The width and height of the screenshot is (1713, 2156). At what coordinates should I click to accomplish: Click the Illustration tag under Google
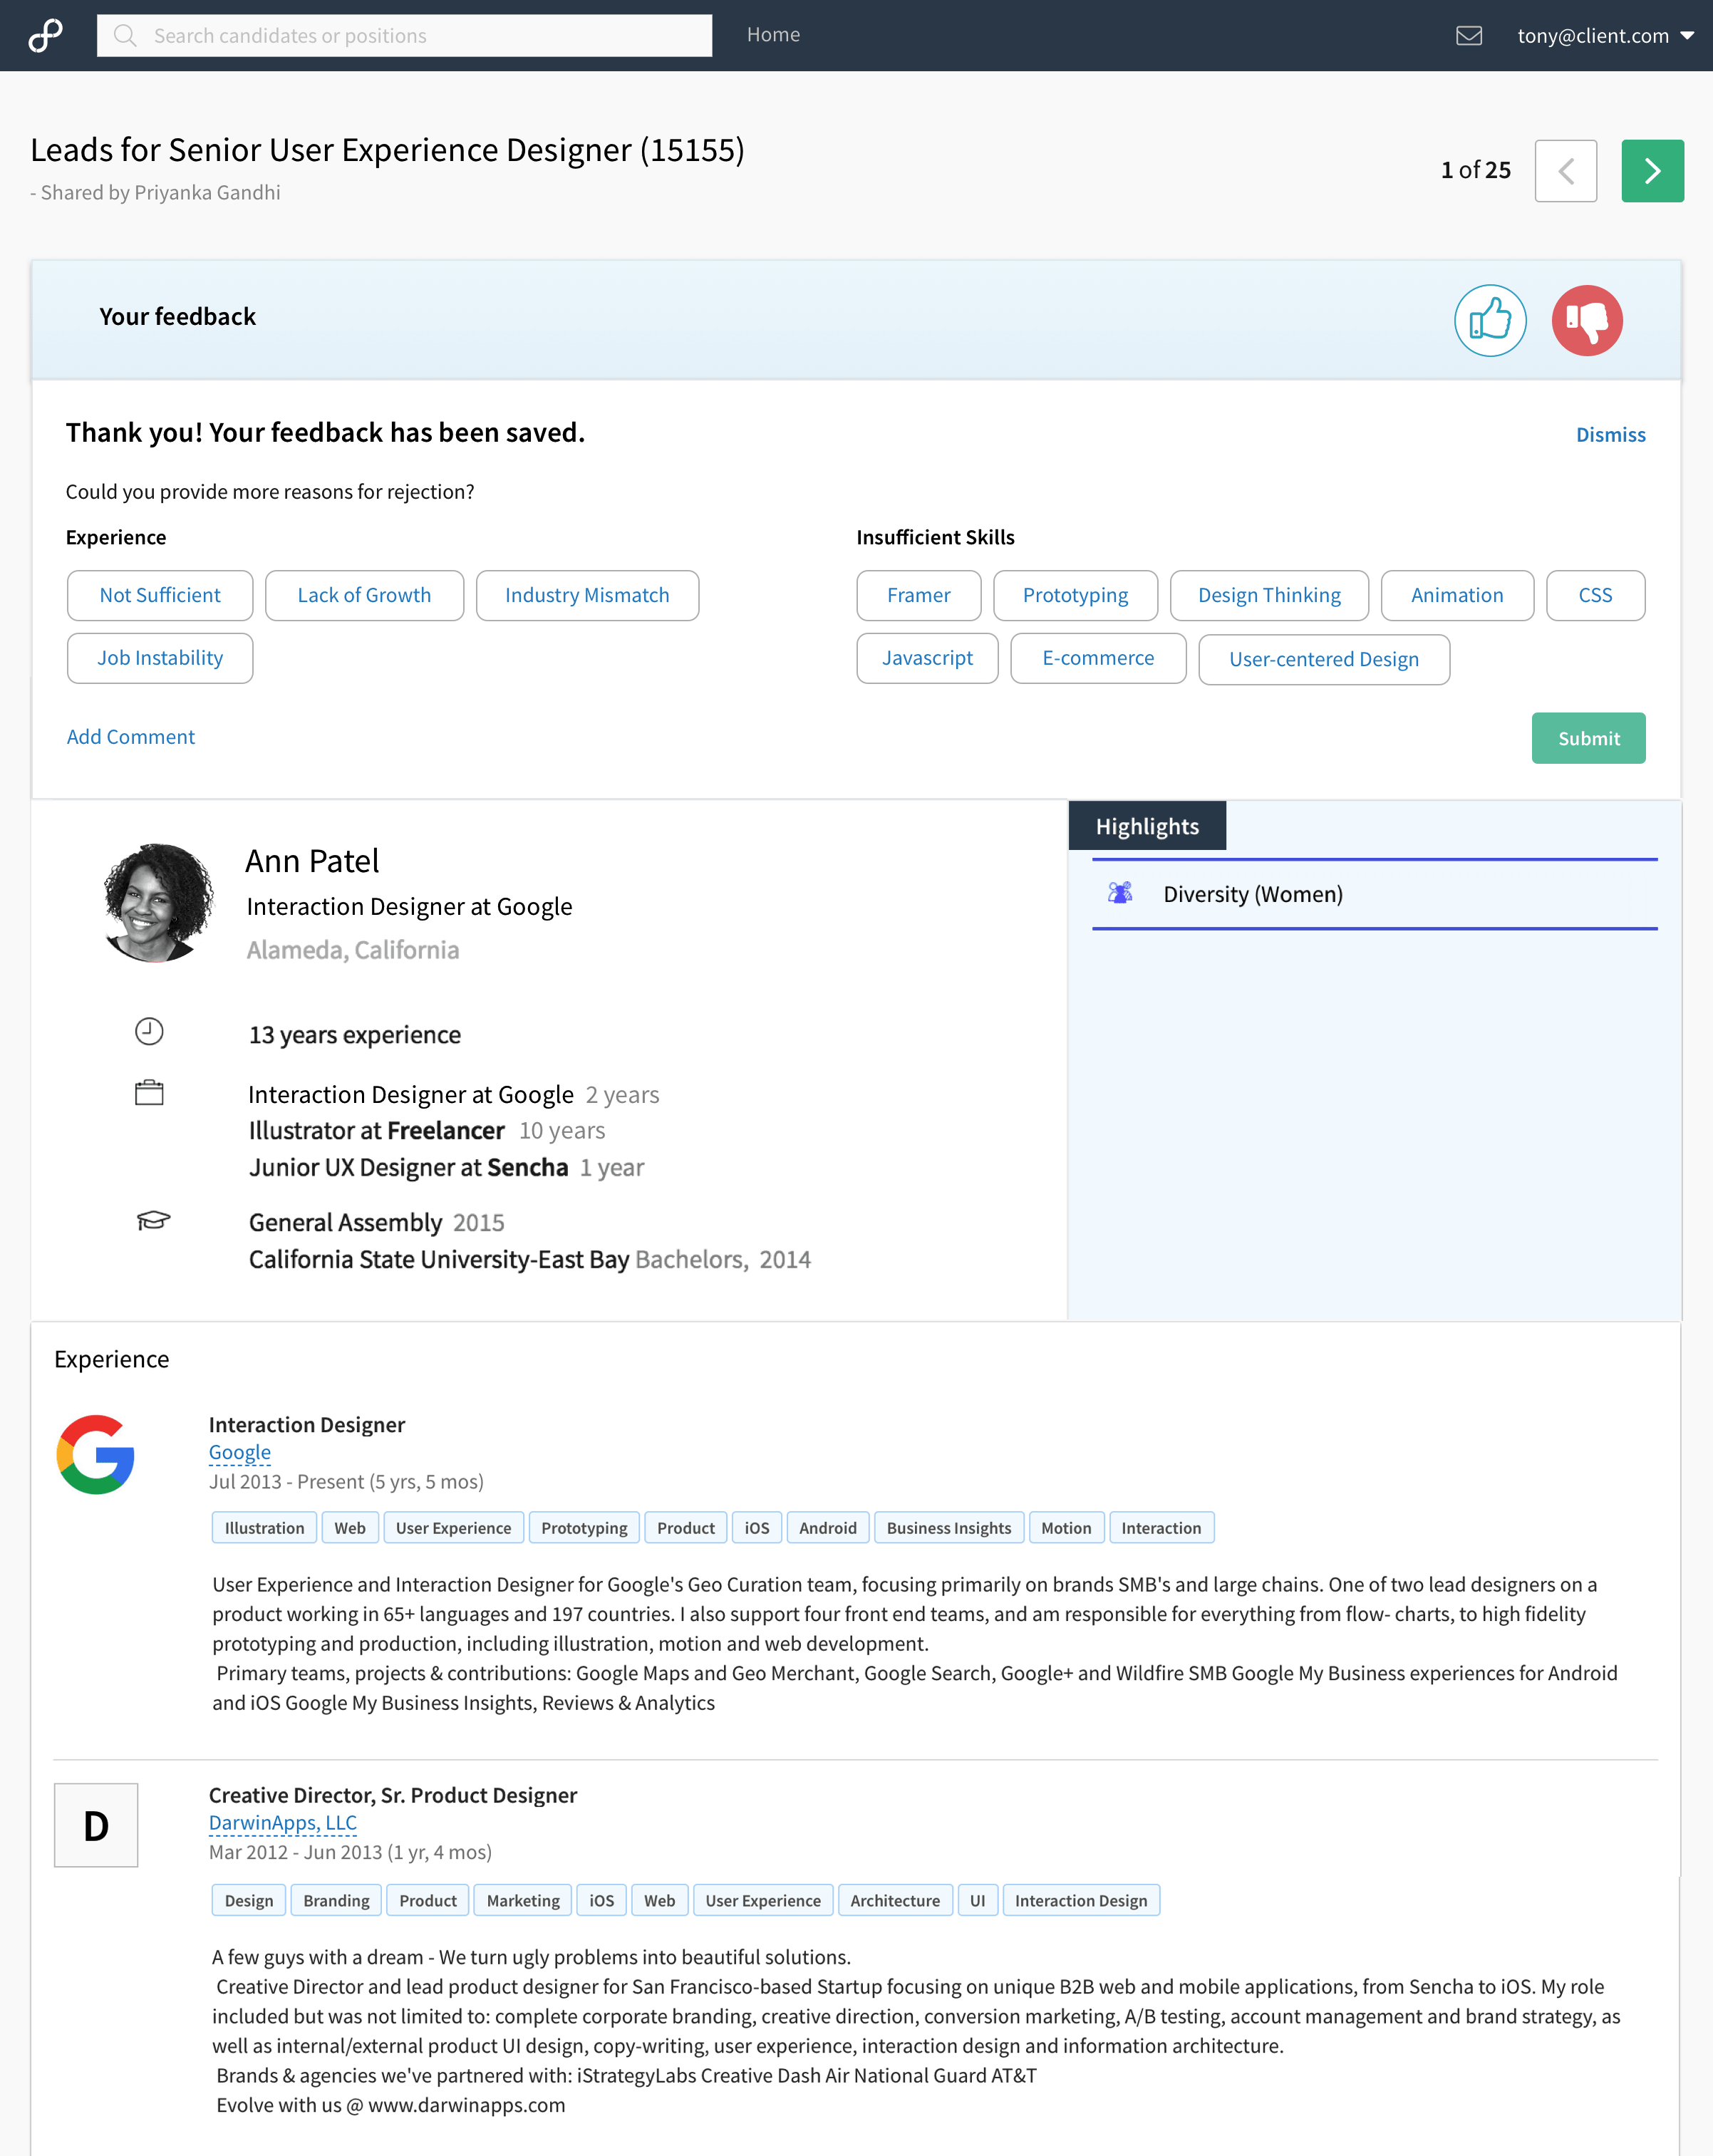264,1527
